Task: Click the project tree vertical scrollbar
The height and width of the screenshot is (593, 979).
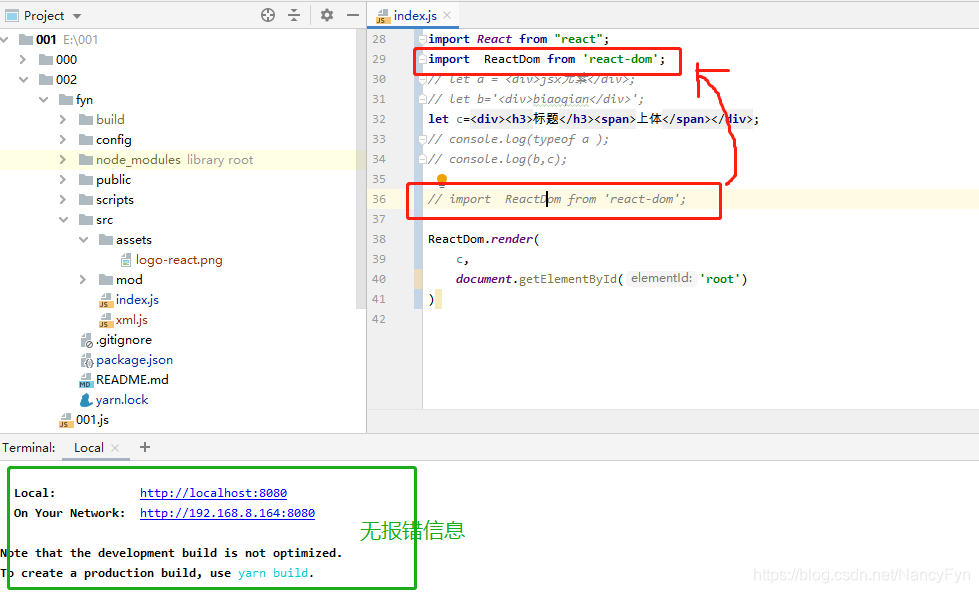Action: tap(360, 169)
